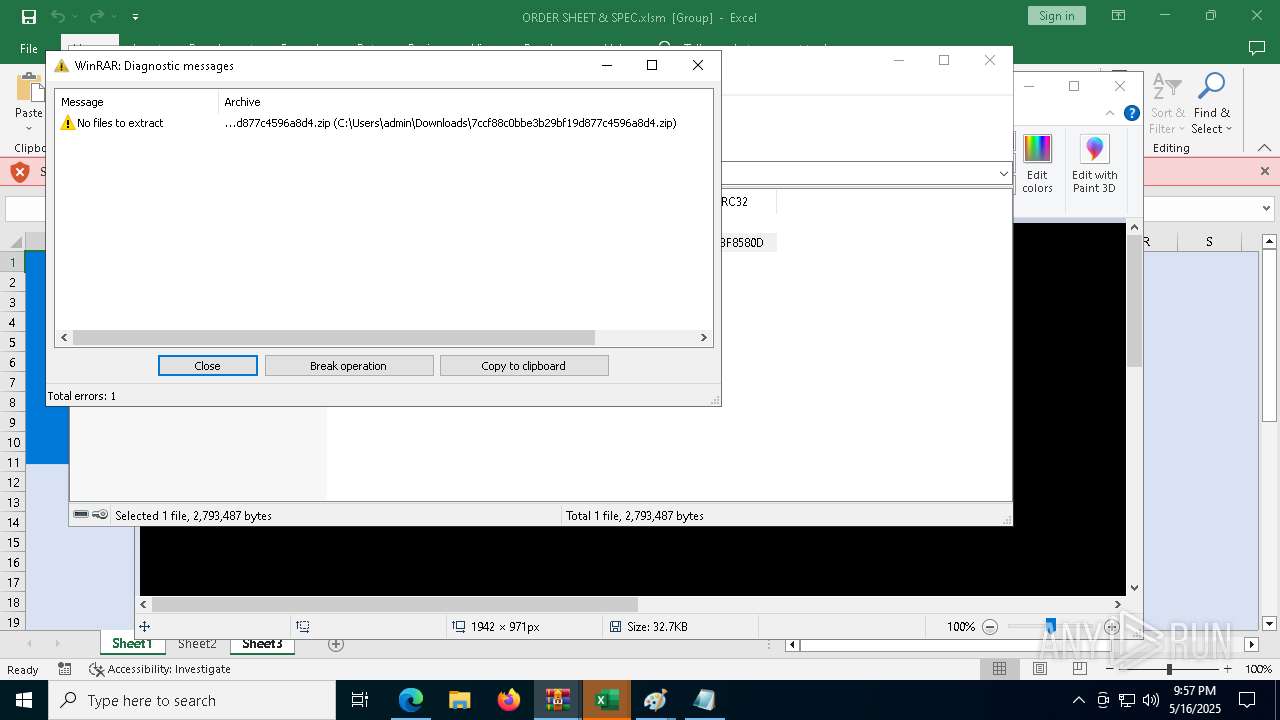Switch to Page Break Preview

1079,669
